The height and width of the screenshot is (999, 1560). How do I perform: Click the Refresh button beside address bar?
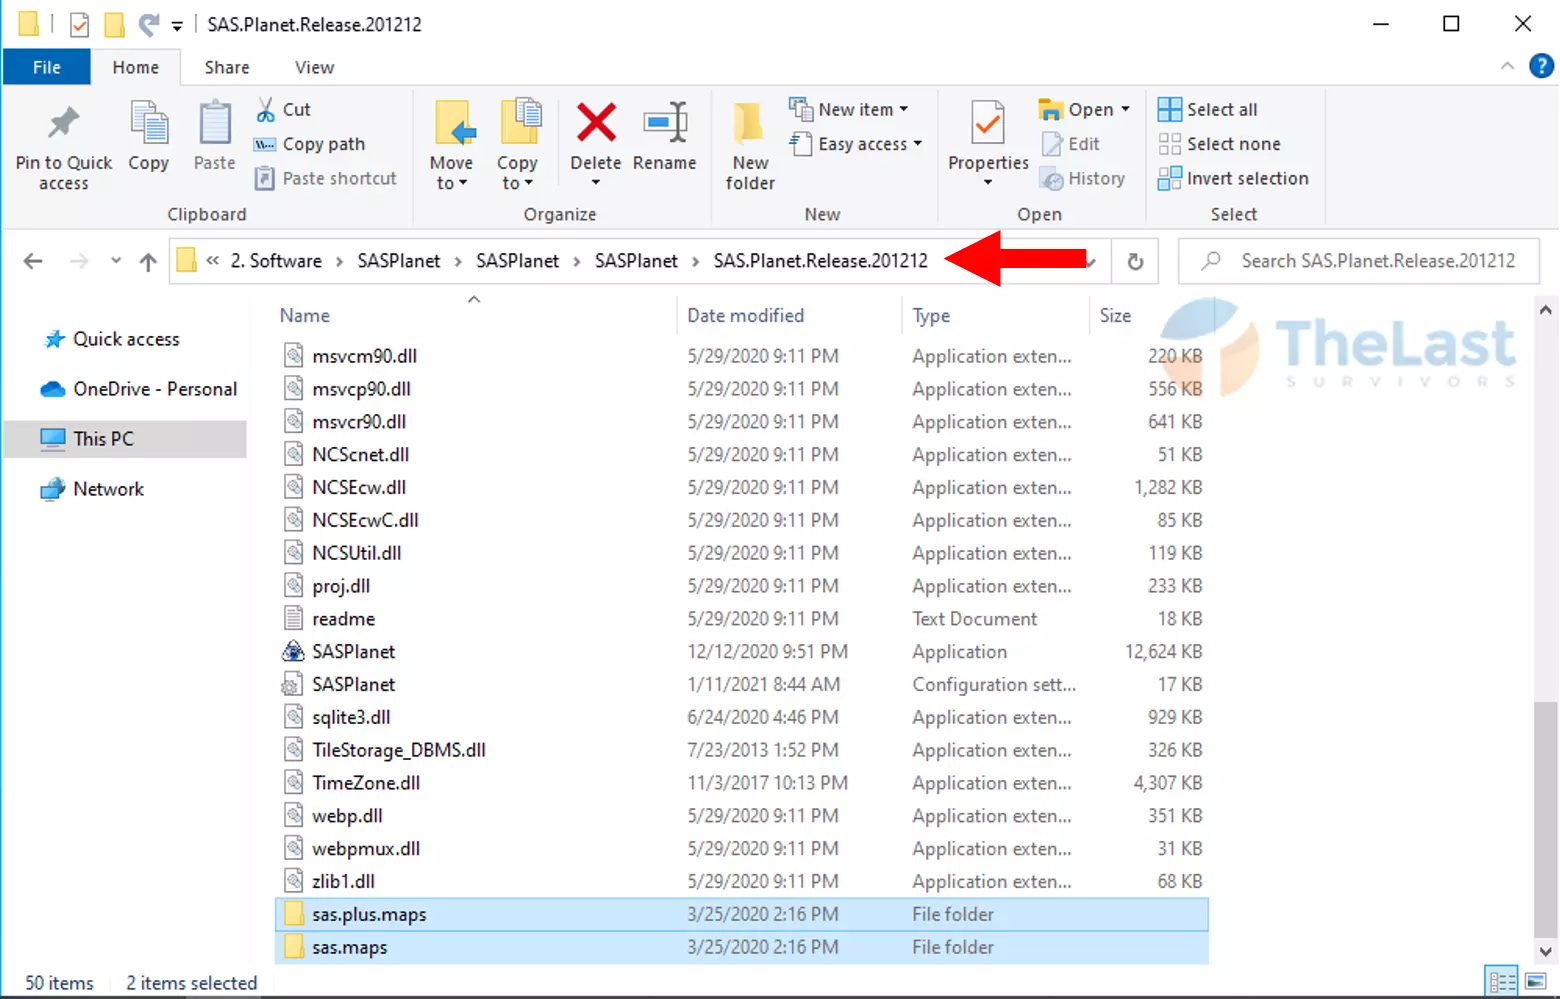[x=1135, y=261]
